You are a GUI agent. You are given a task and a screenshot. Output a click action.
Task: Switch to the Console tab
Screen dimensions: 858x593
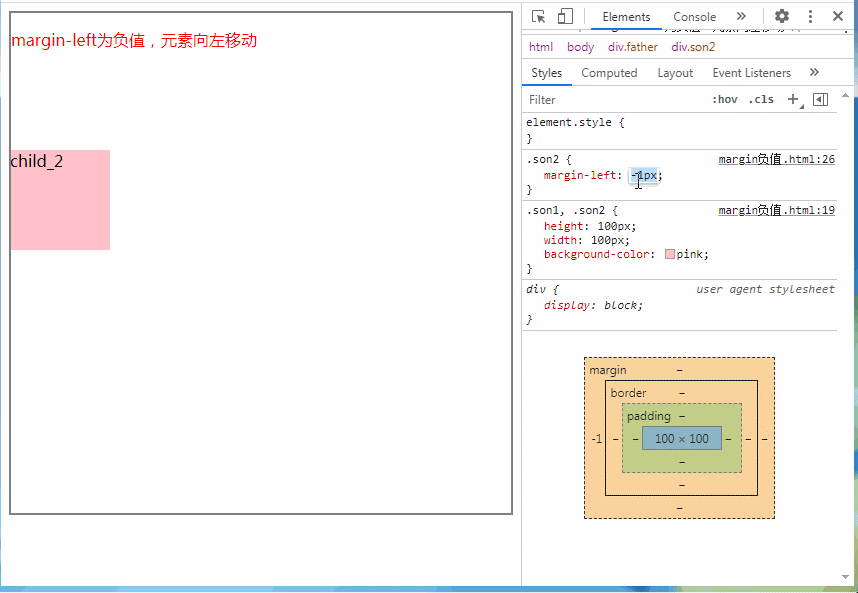tap(694, 17)
